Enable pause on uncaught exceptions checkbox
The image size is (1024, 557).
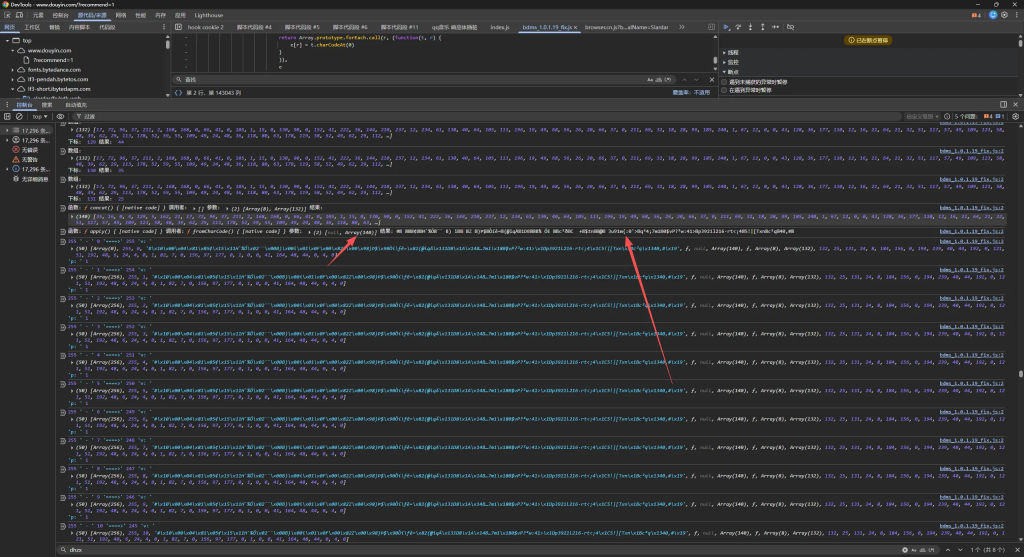724,82
